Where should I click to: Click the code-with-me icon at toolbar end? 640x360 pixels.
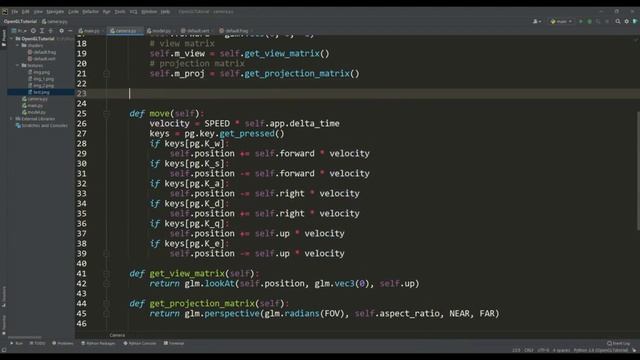pos(635,21)
